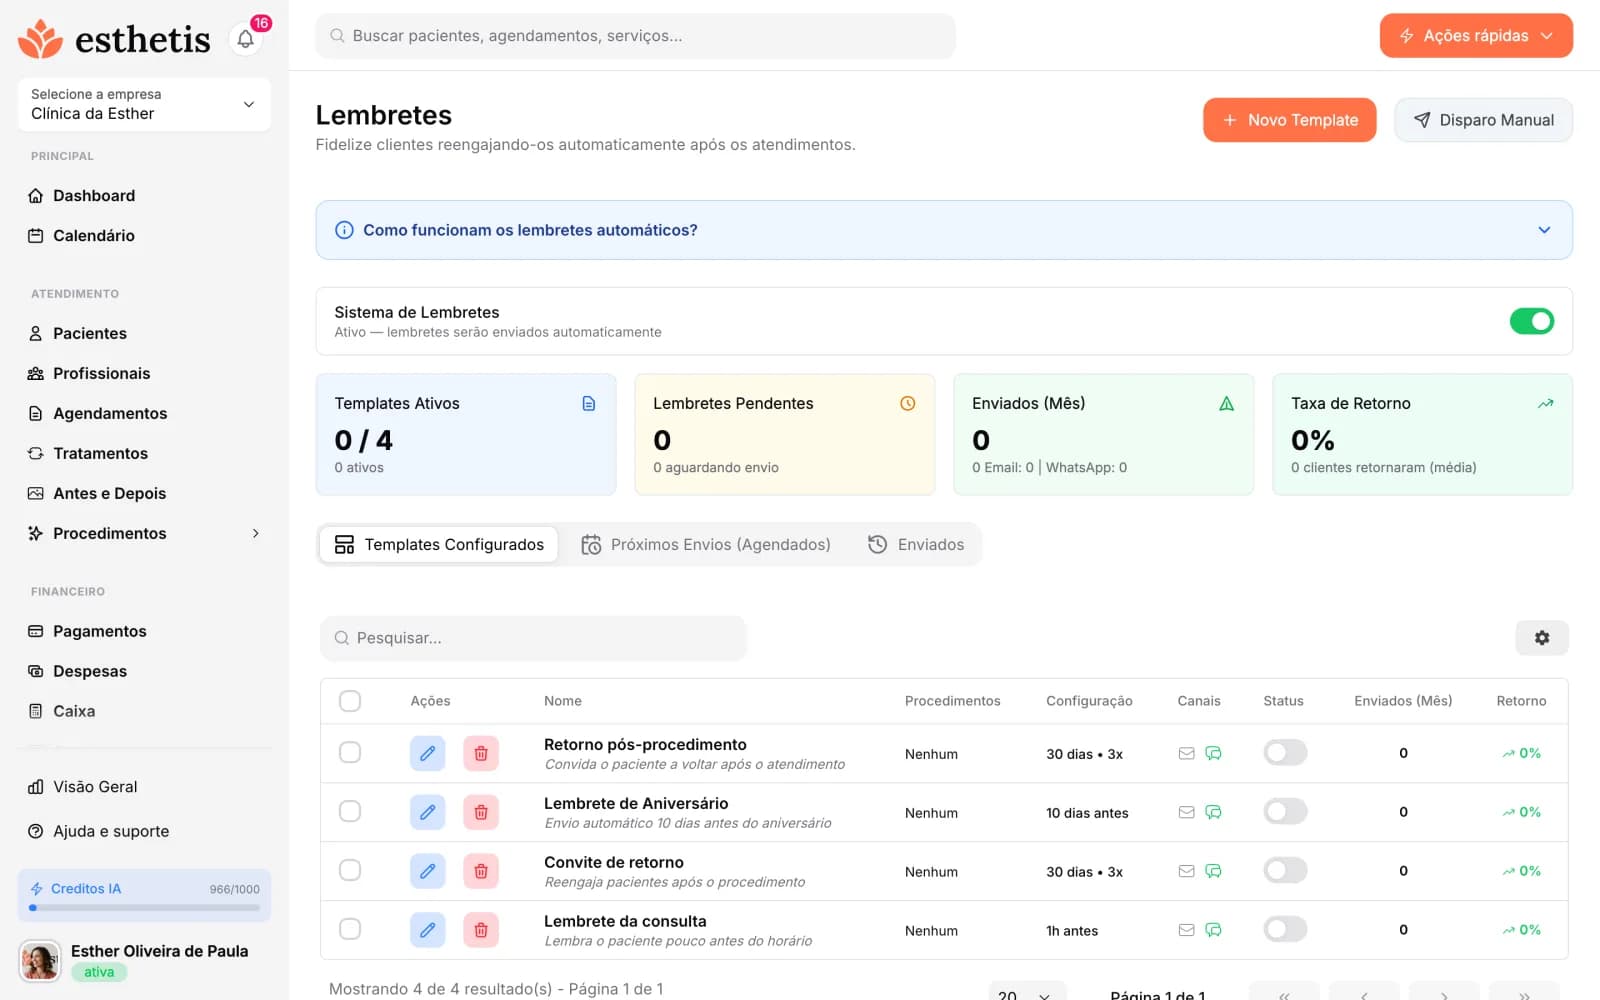Turn off the Sistema de Lembretes switch
Viewport: 1600px width, 1000px height.
tap(1531, 321)
